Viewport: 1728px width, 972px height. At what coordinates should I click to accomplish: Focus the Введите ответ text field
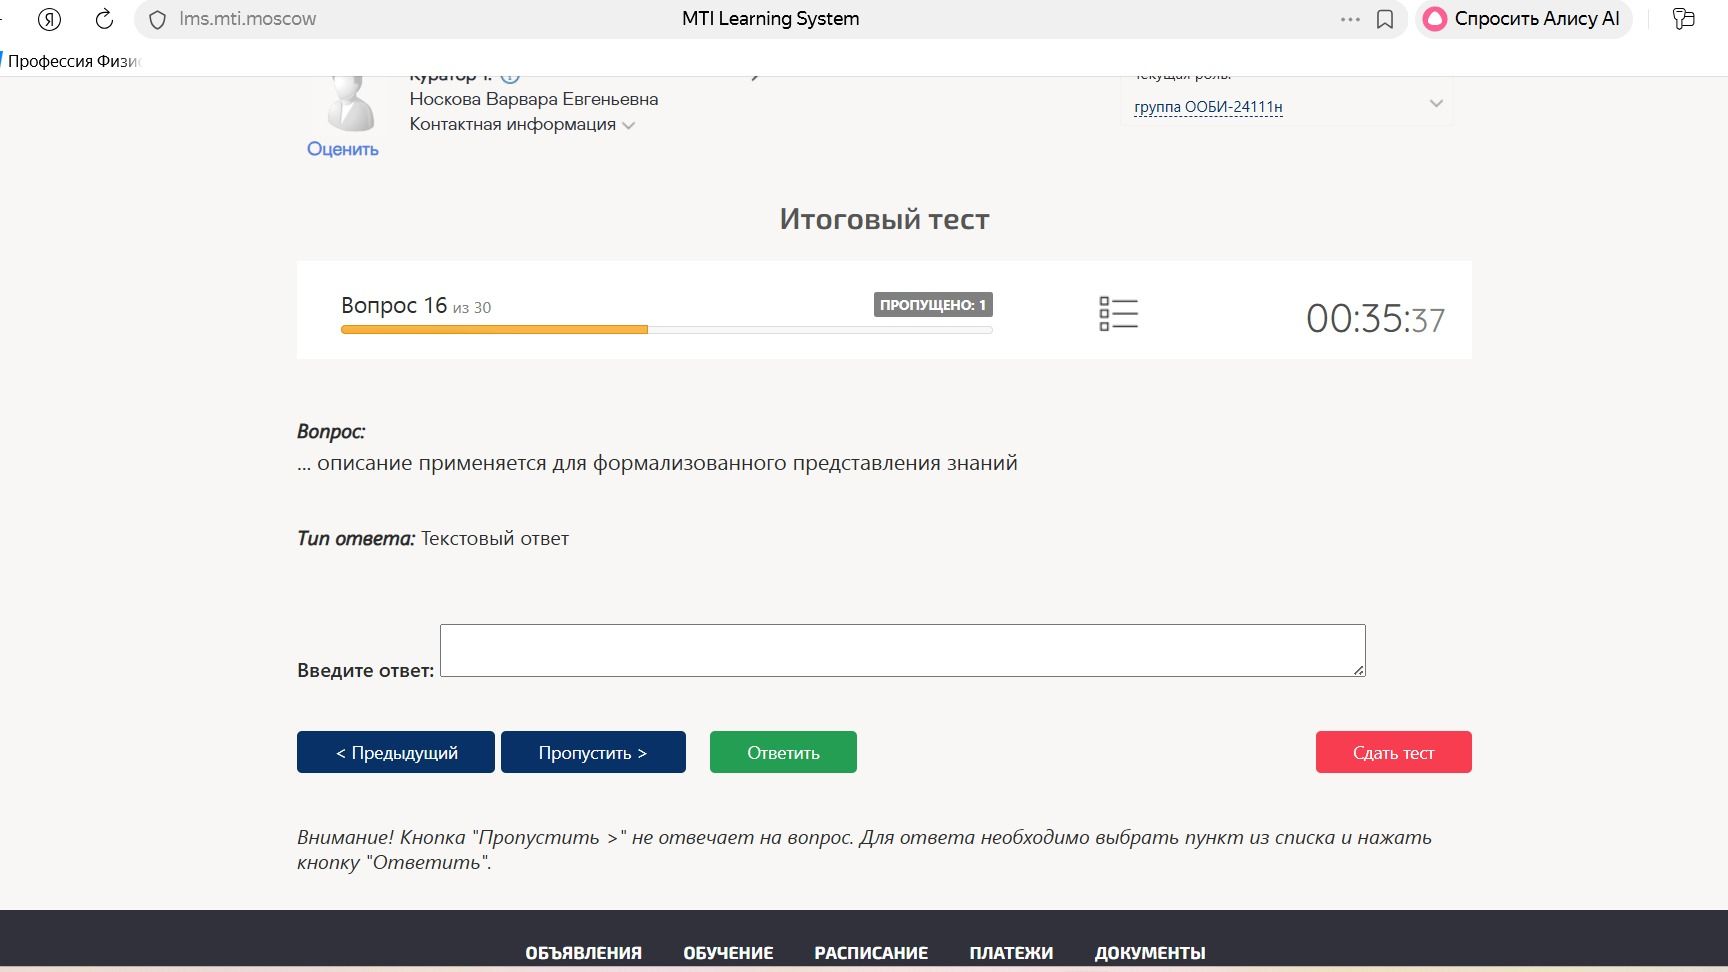pos(902,650)
